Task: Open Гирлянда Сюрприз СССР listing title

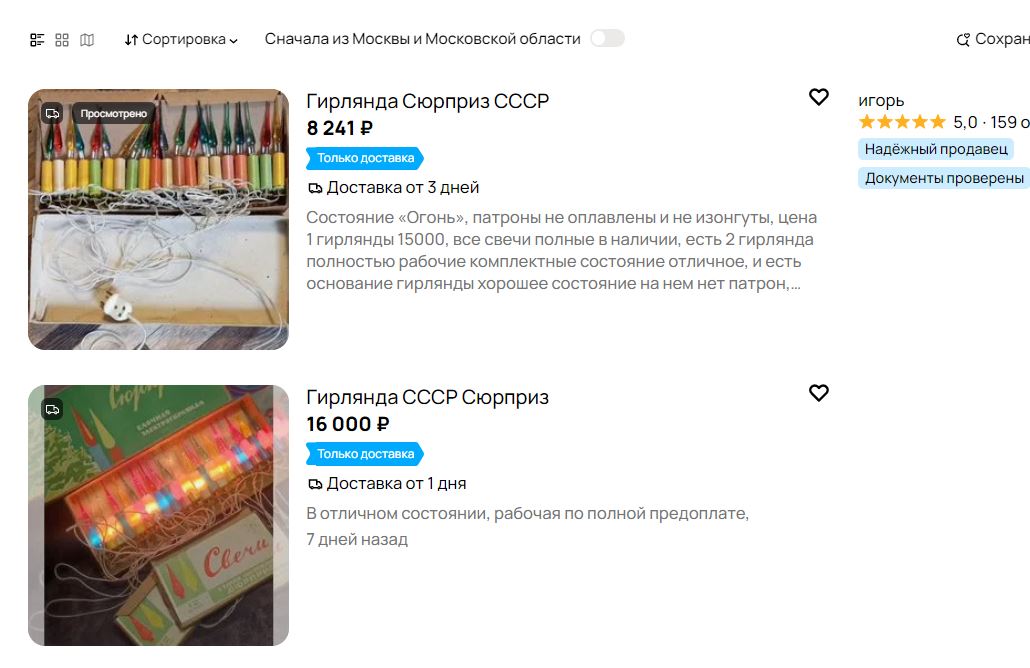Action: (x=427, y=101)
